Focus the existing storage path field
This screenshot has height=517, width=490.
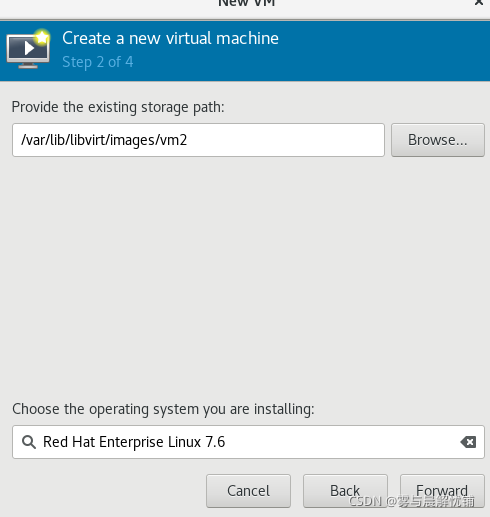(x=198, y=140)
